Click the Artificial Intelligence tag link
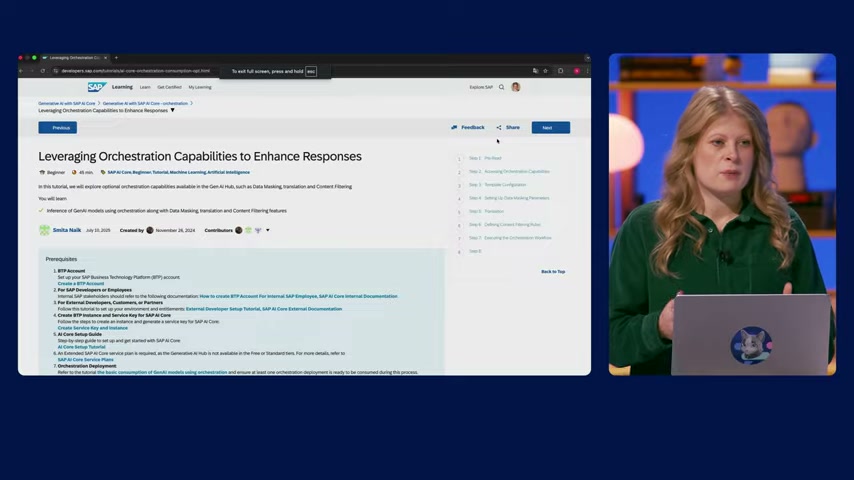The image size is (854, 480). tap(229, 172)
